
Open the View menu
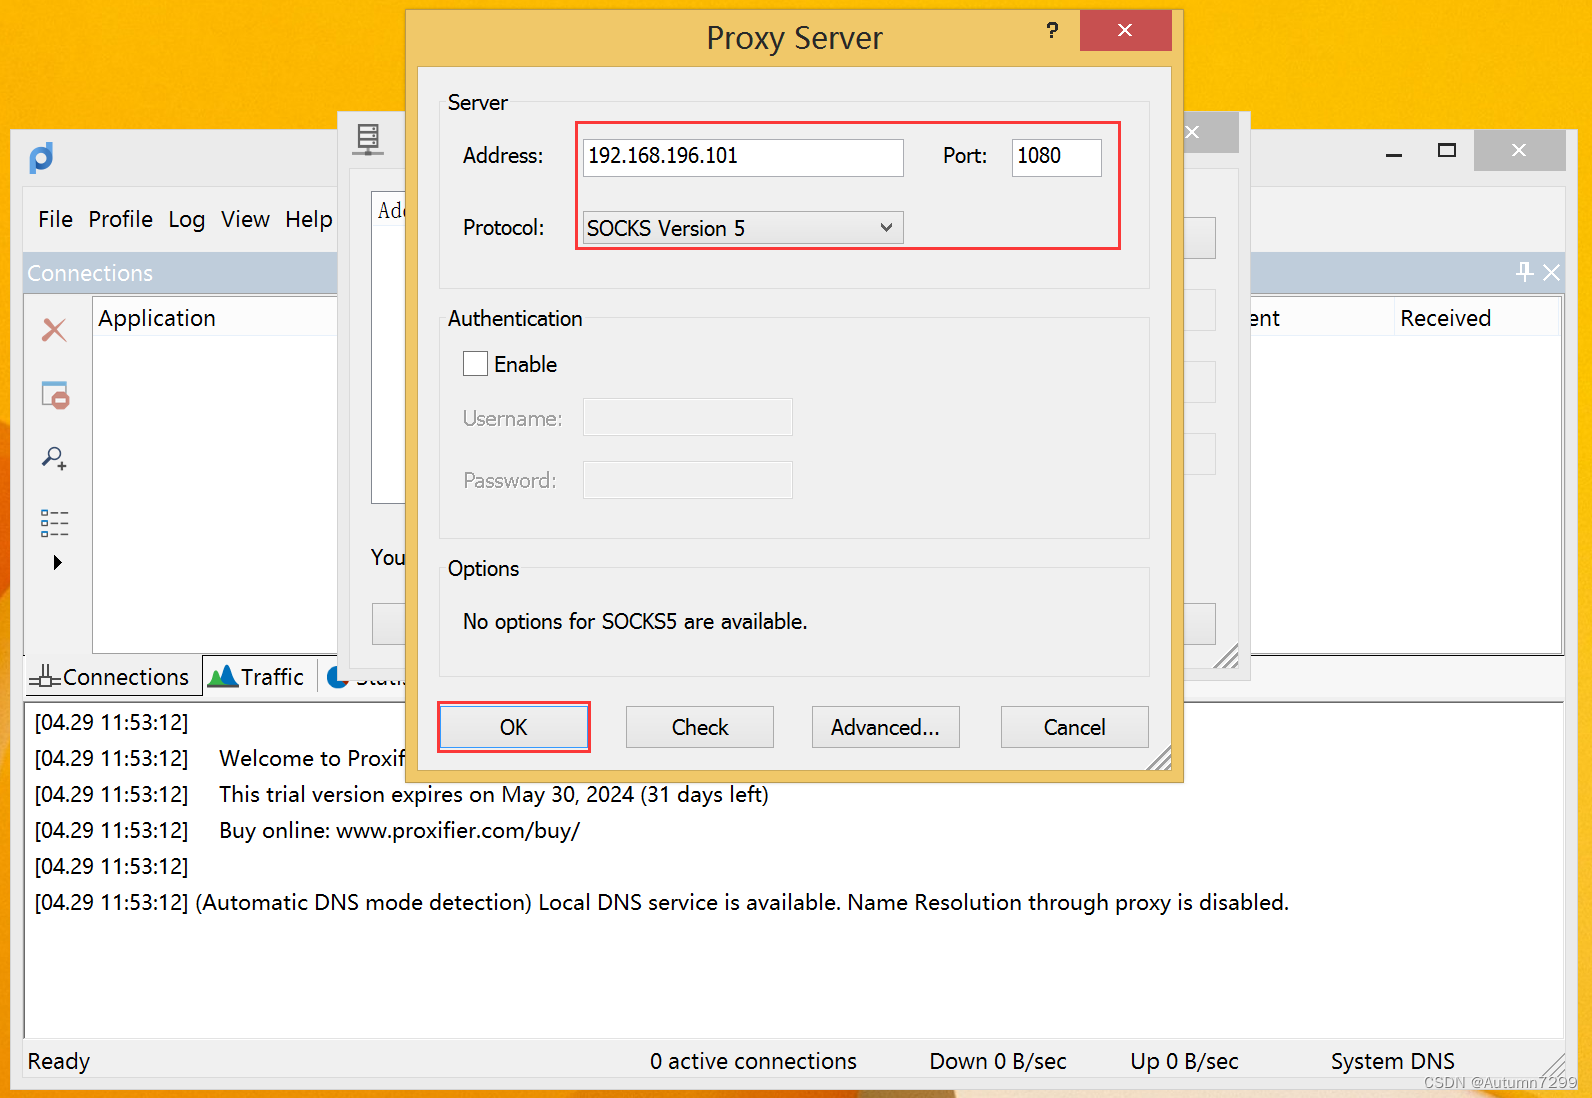pyautogui.click(x=245, y=219)
